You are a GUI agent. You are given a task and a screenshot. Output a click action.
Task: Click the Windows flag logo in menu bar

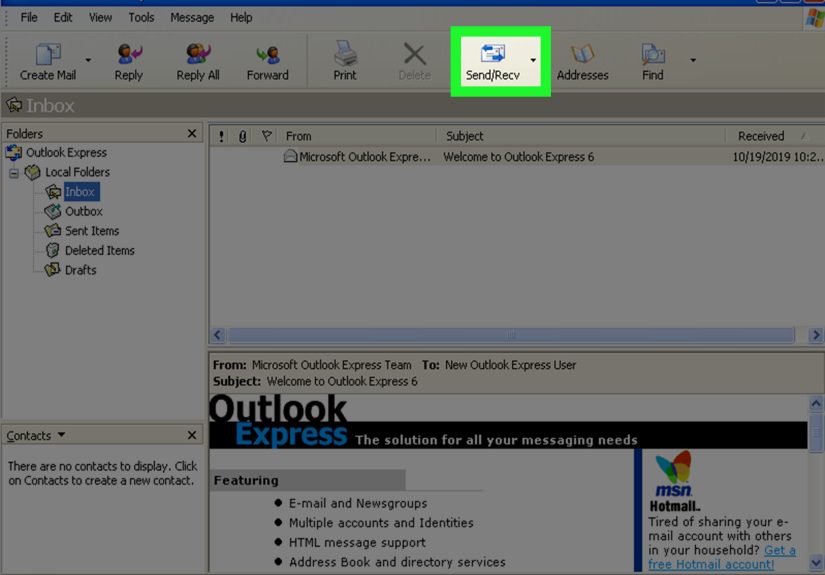(815, 18)
